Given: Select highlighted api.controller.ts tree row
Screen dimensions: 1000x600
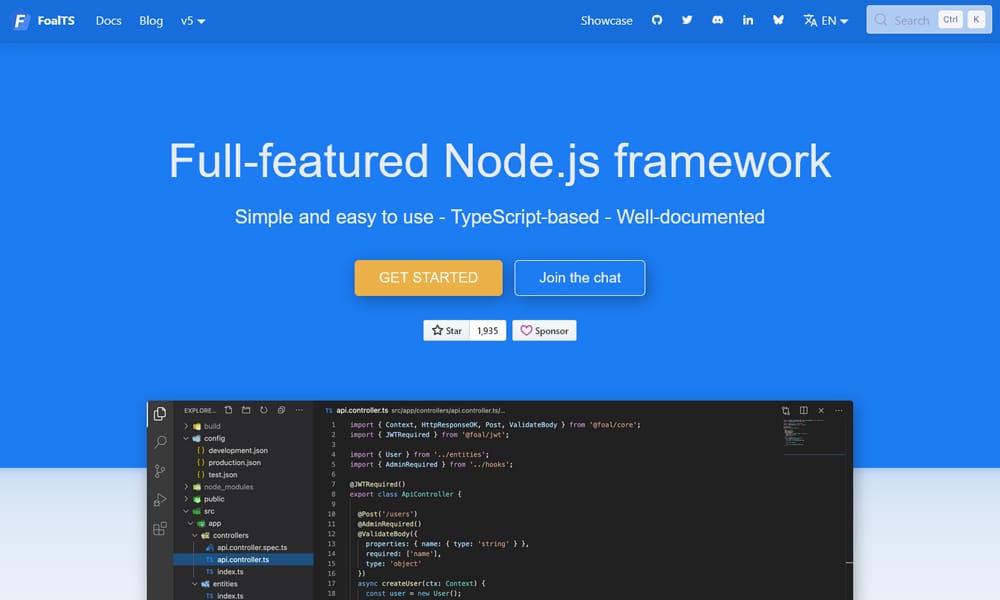Looking at the screenshot, I should tap(244, 559).
